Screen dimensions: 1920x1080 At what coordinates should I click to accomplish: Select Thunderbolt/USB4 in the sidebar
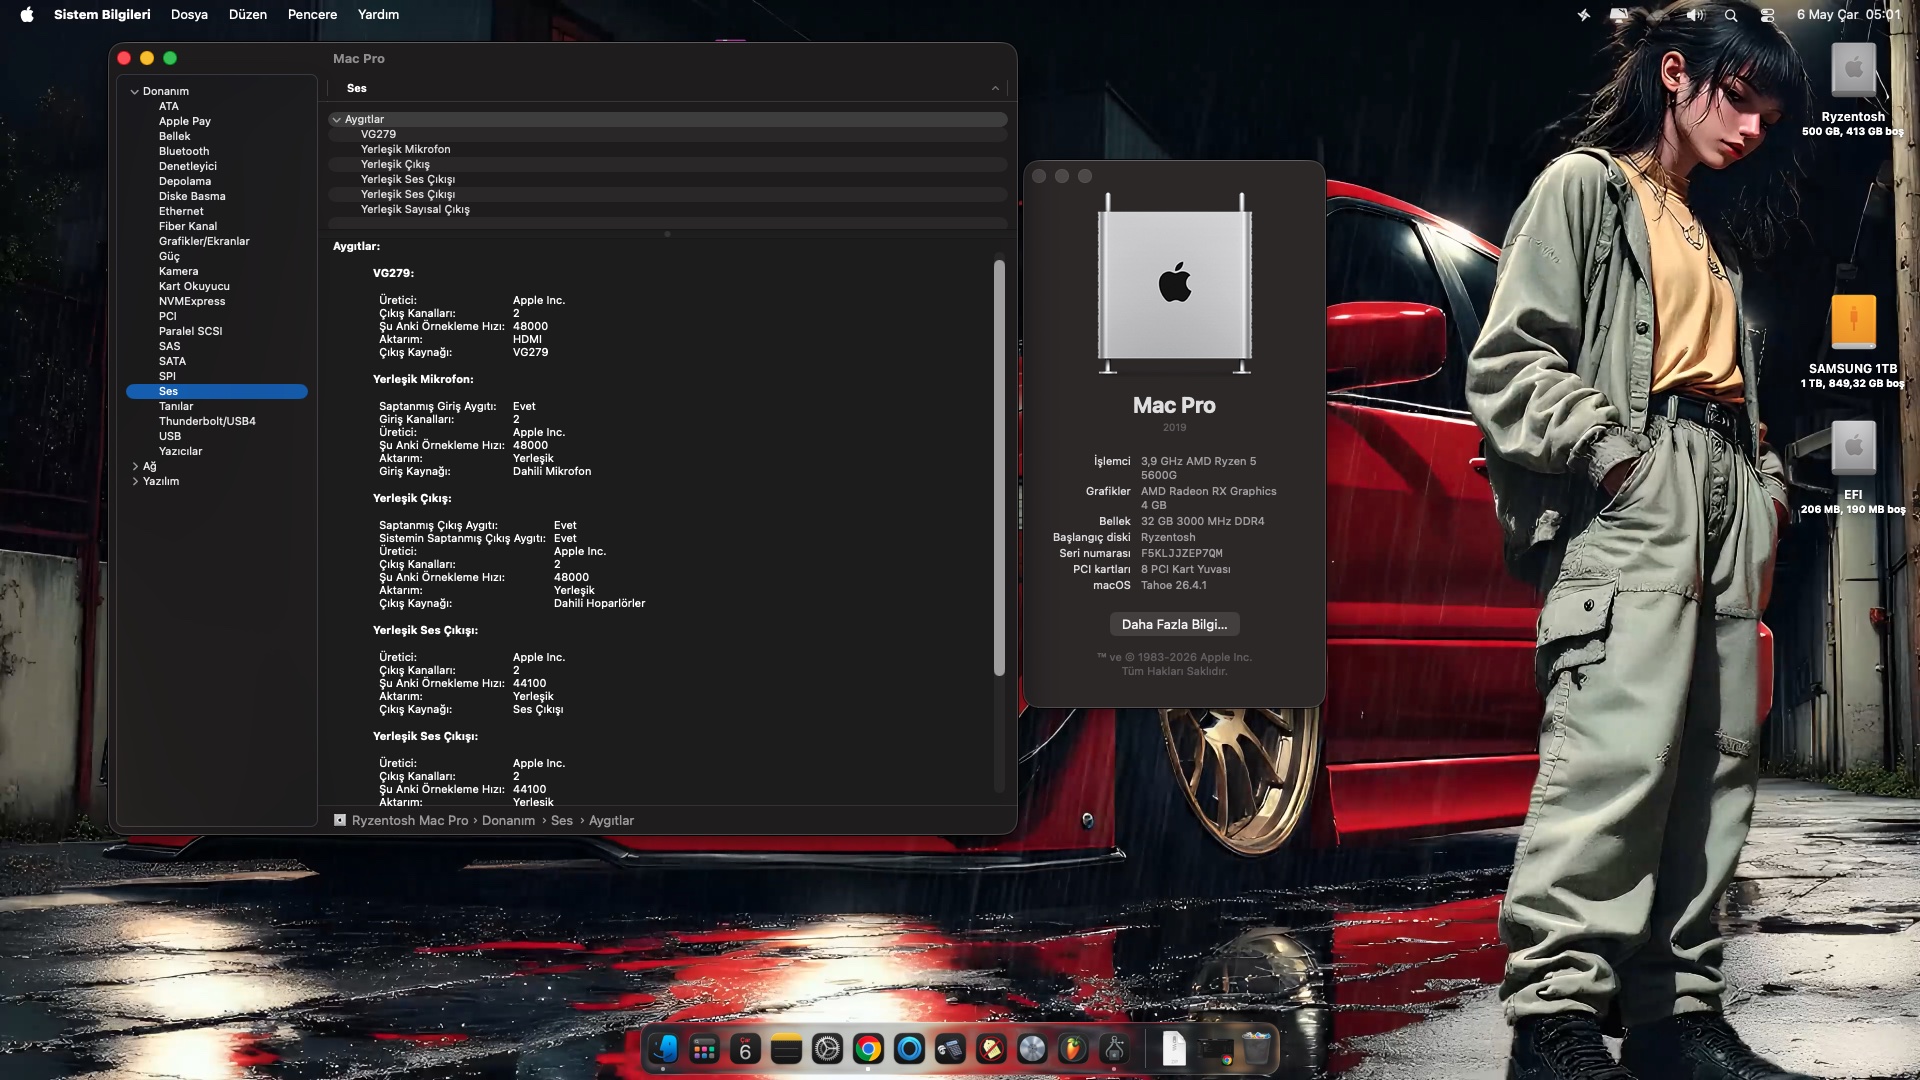click(x=207, y=421)
